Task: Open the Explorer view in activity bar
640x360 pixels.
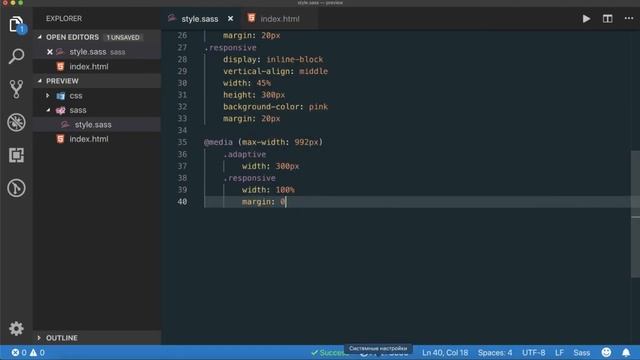Action: coord(16,24)
